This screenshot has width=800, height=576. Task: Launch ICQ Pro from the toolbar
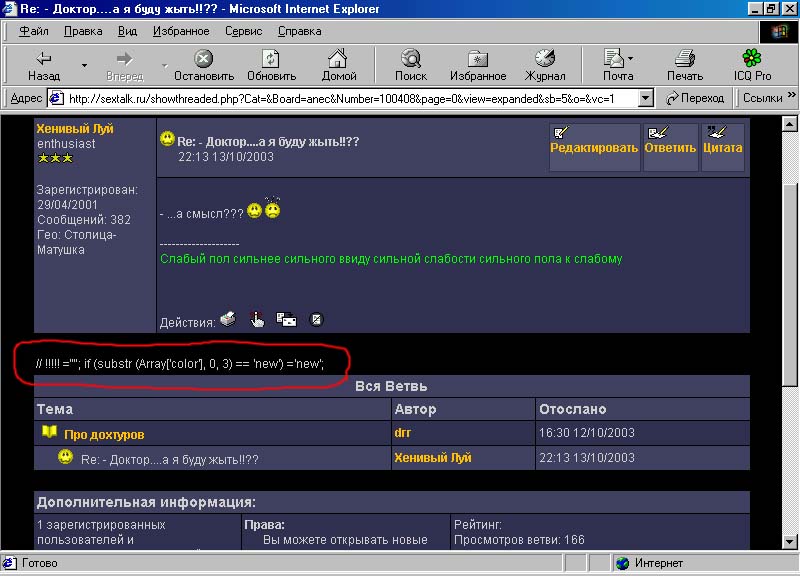point(750,65)
